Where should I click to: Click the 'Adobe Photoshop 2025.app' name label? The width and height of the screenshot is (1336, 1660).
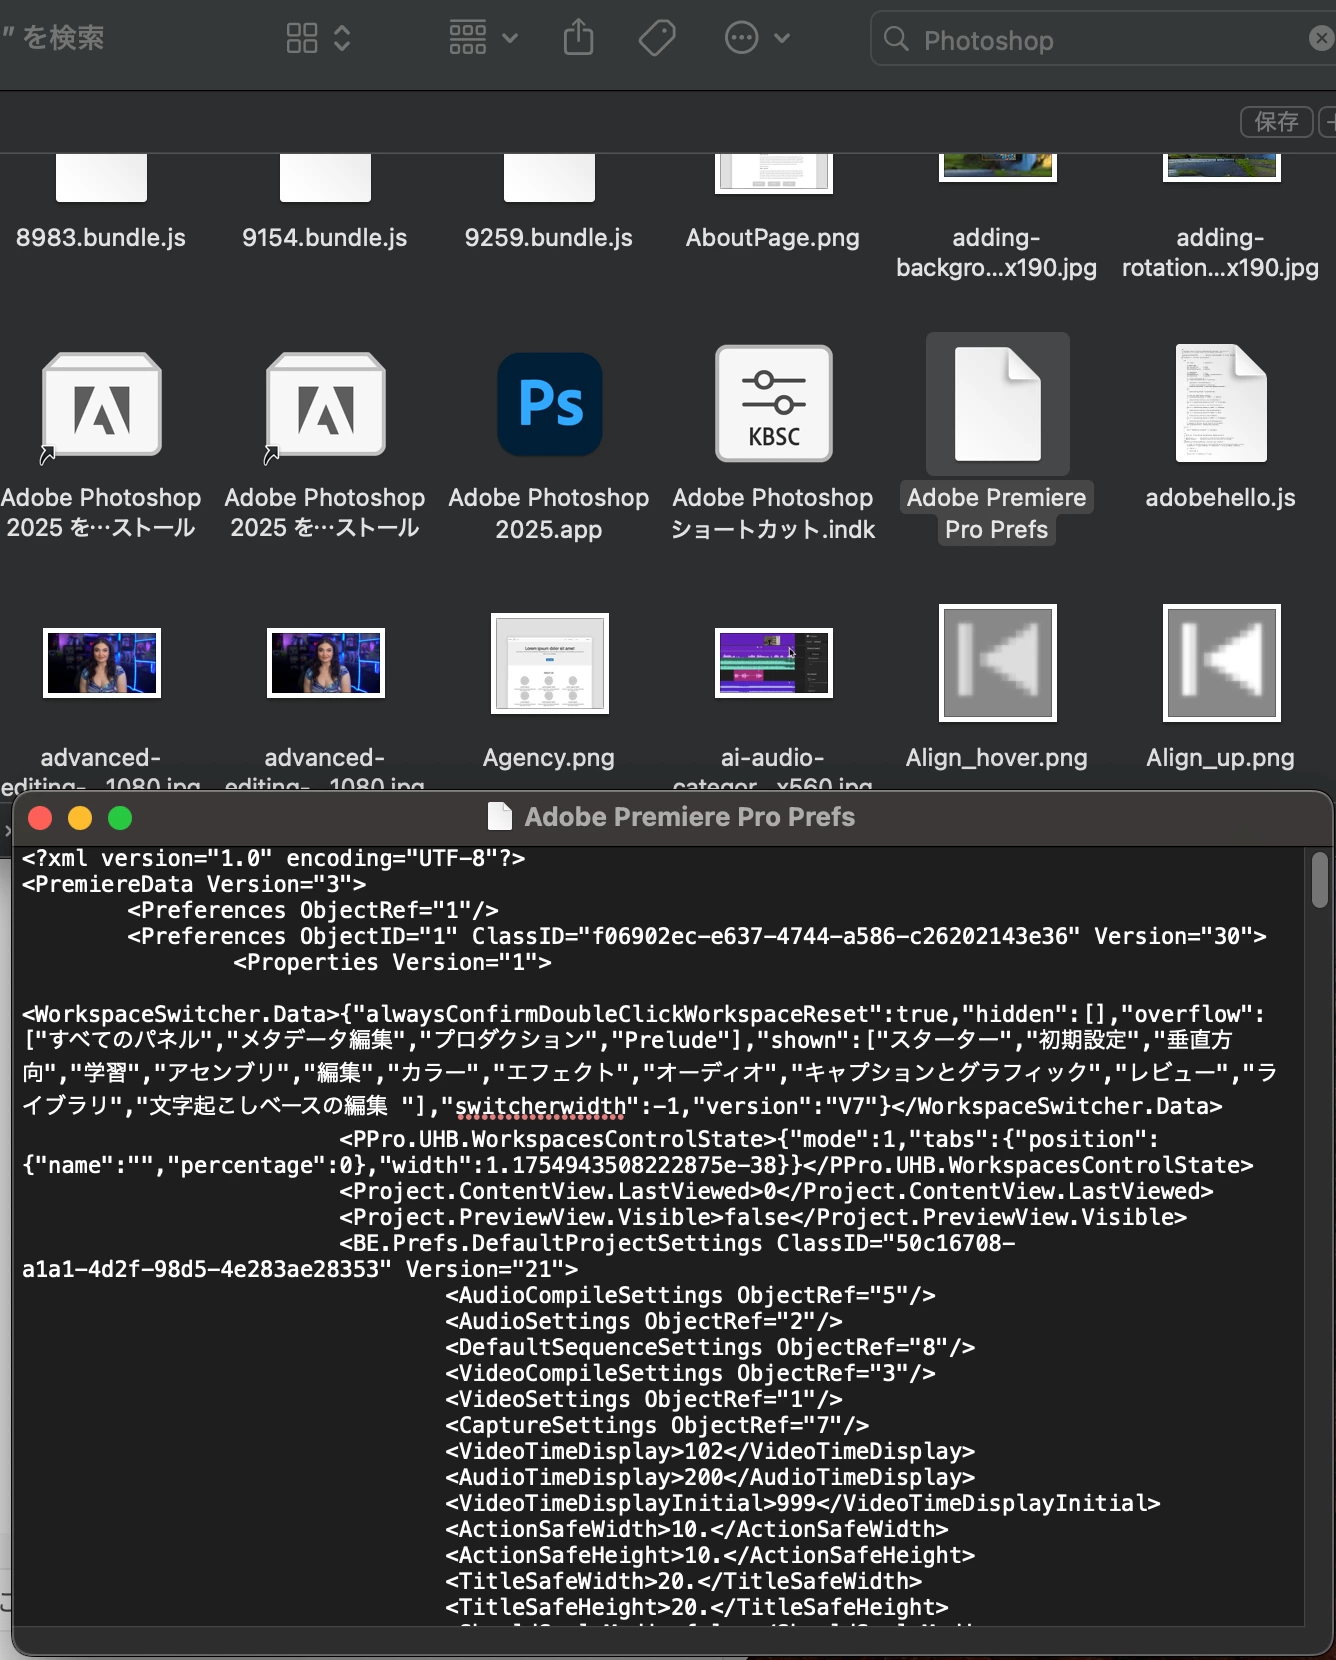click(548, 513)
